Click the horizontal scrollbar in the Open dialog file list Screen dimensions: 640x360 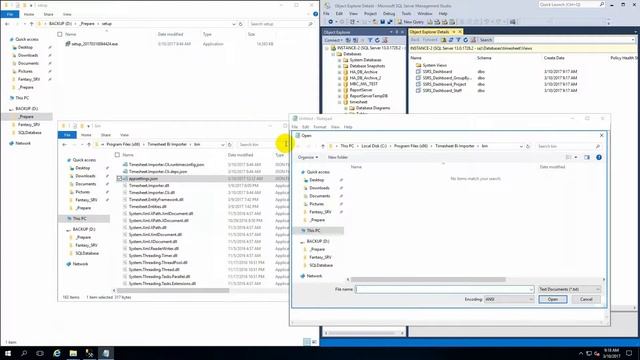coord(428,280)
